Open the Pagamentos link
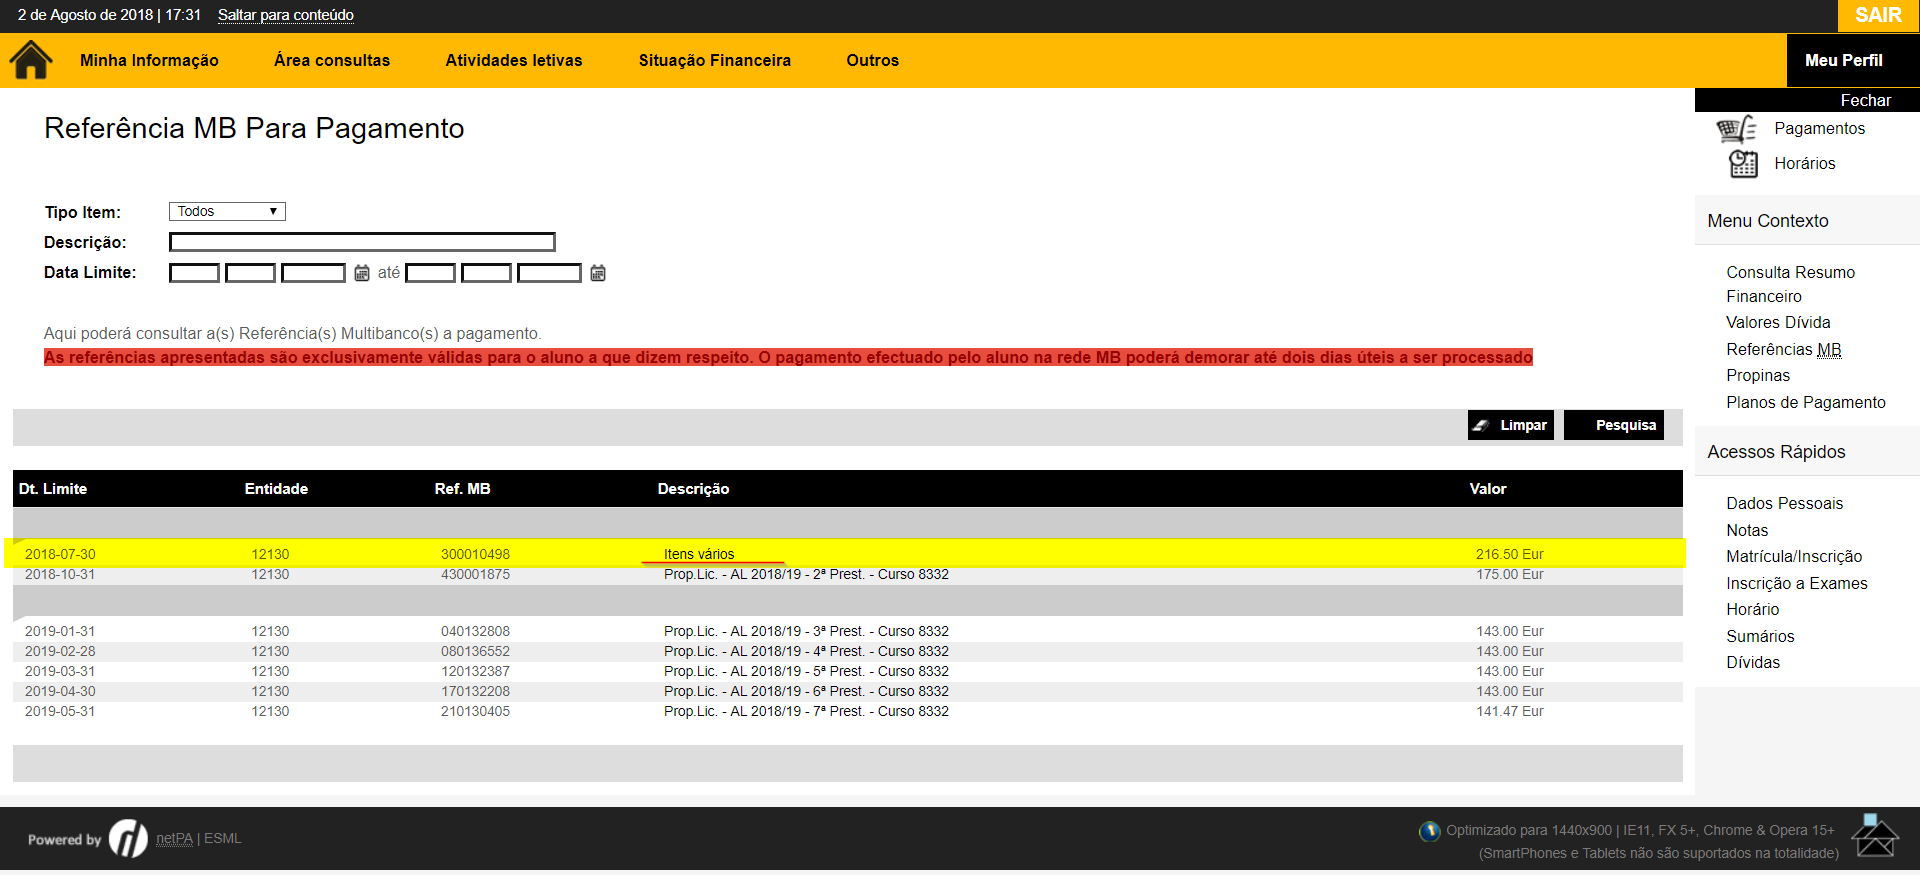The image size is (1920, 875). (x=1819, y=128)
